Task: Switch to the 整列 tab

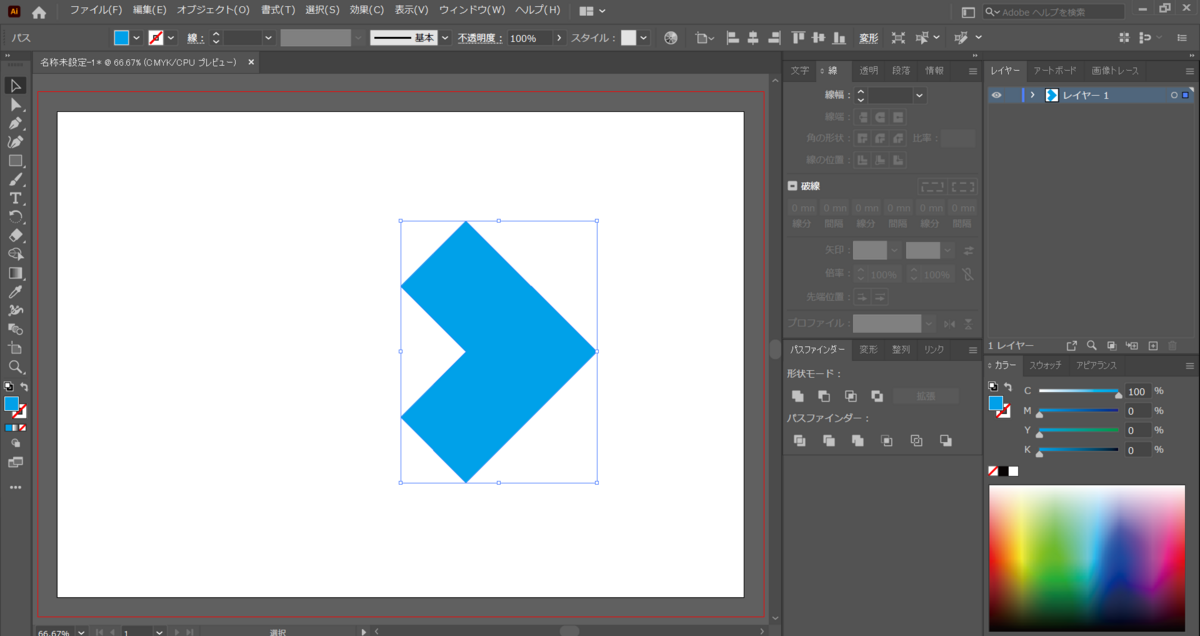Action: point(901,350)
